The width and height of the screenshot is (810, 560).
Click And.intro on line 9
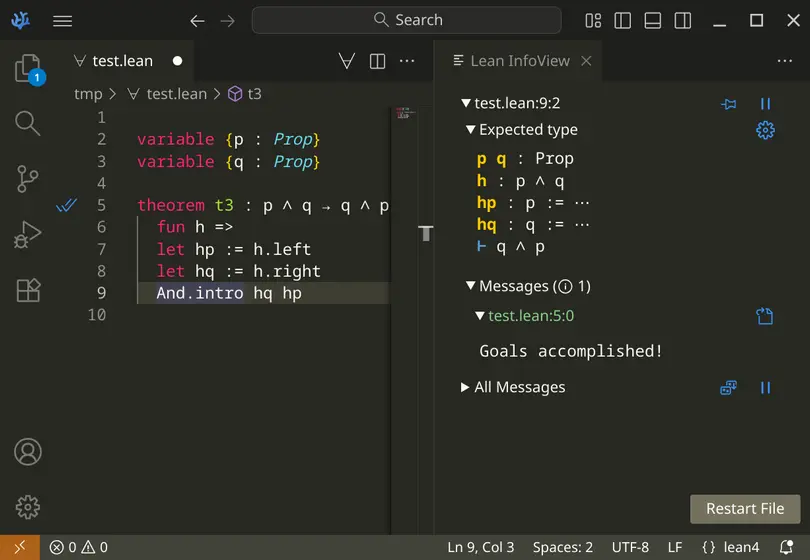200,293
